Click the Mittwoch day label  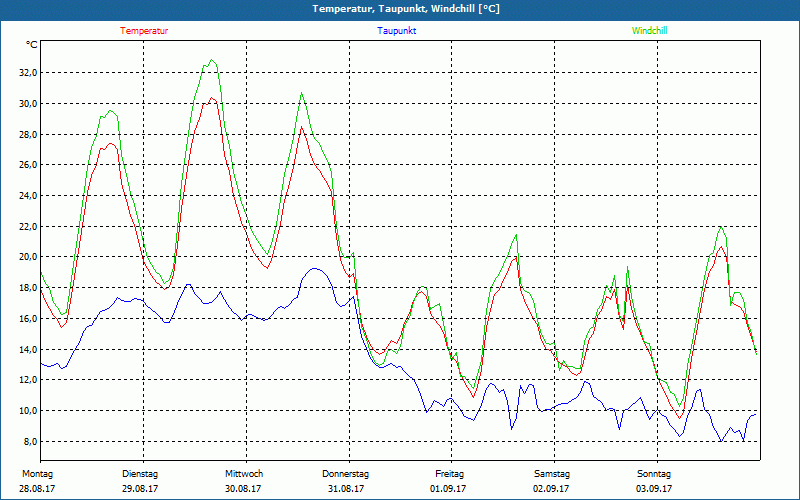coord(244,474)
